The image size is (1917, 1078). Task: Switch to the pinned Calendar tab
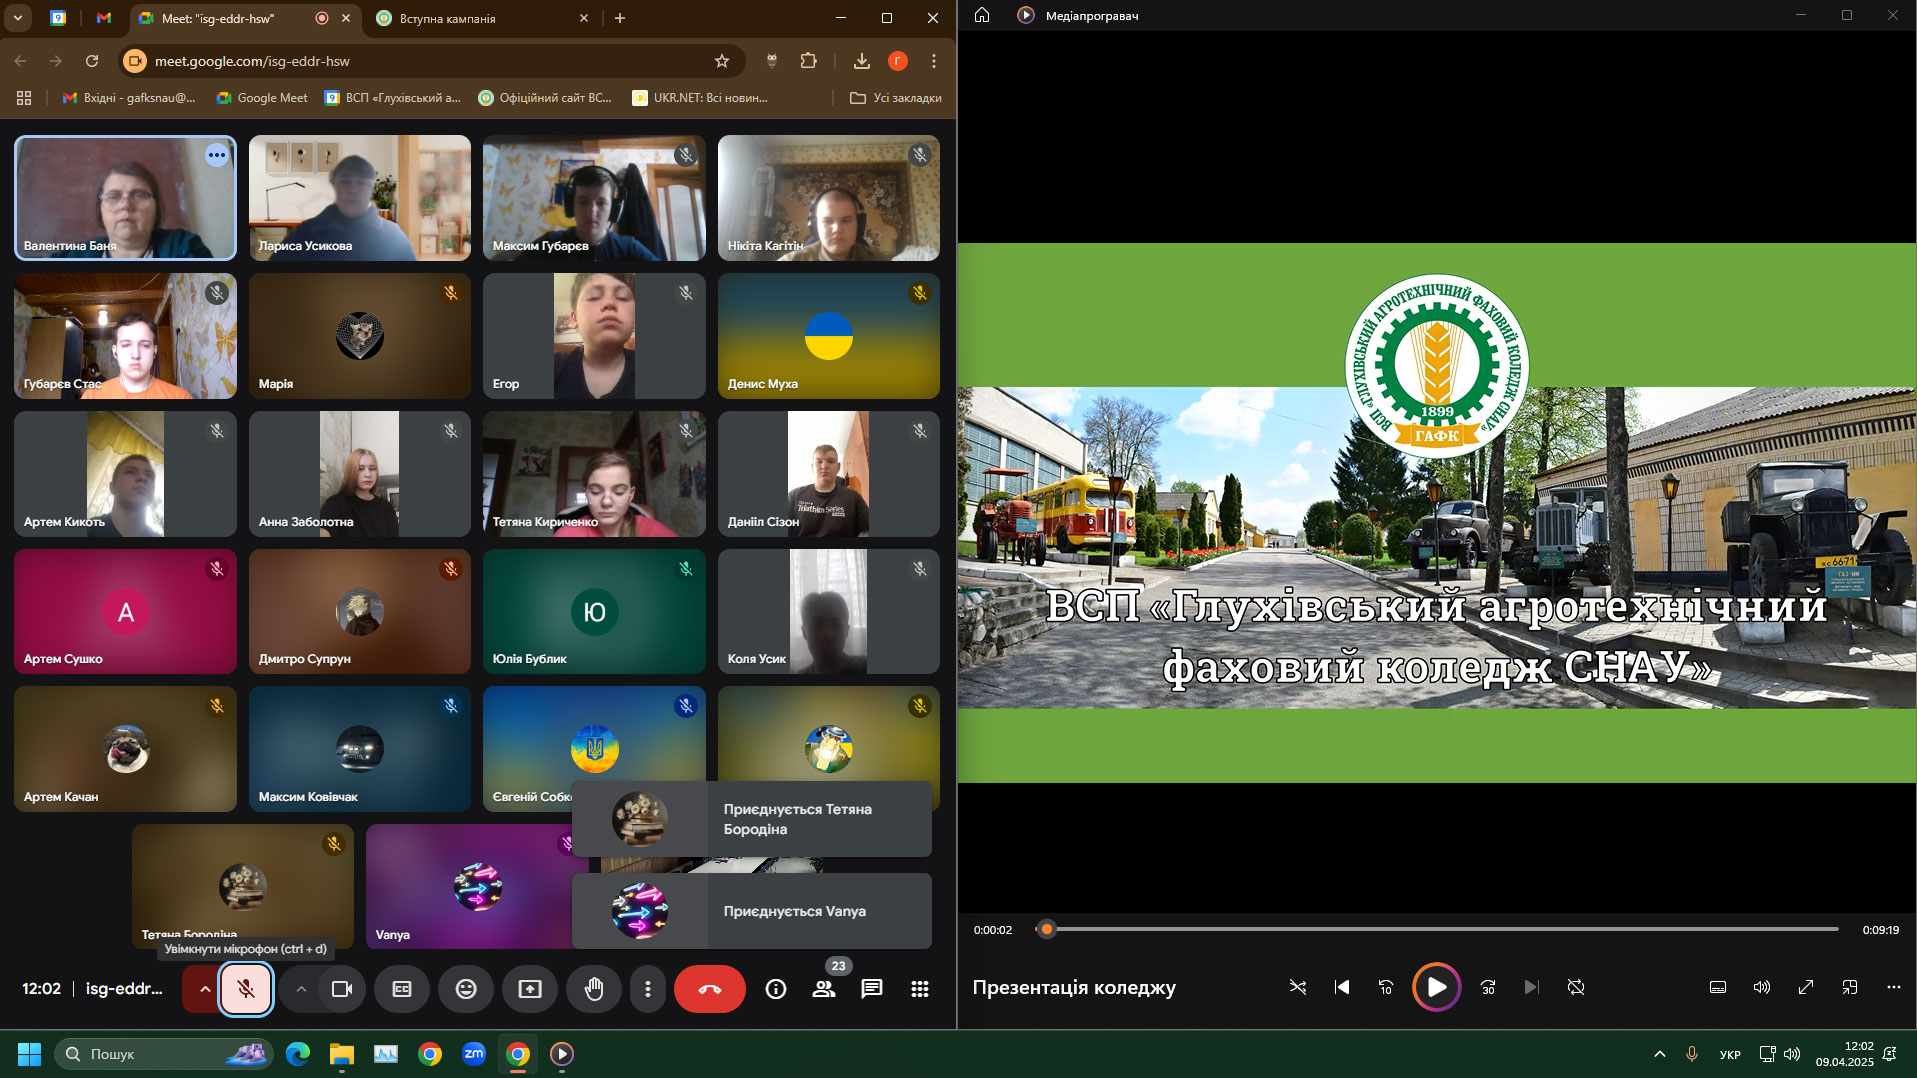[x=58, y=18]
